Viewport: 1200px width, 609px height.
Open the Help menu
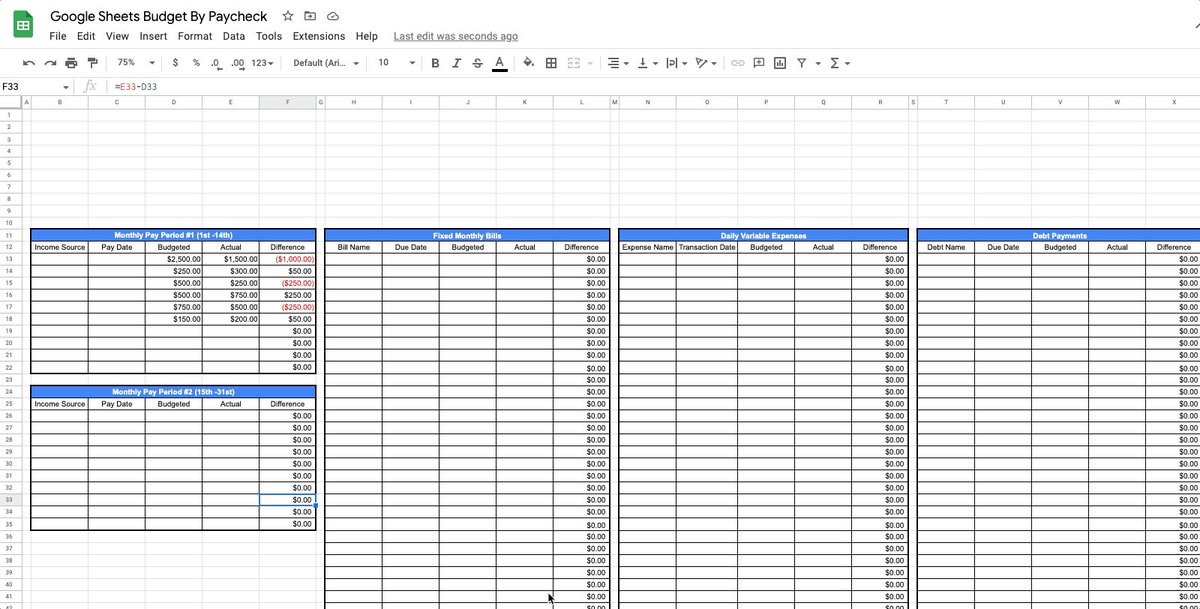367,36
